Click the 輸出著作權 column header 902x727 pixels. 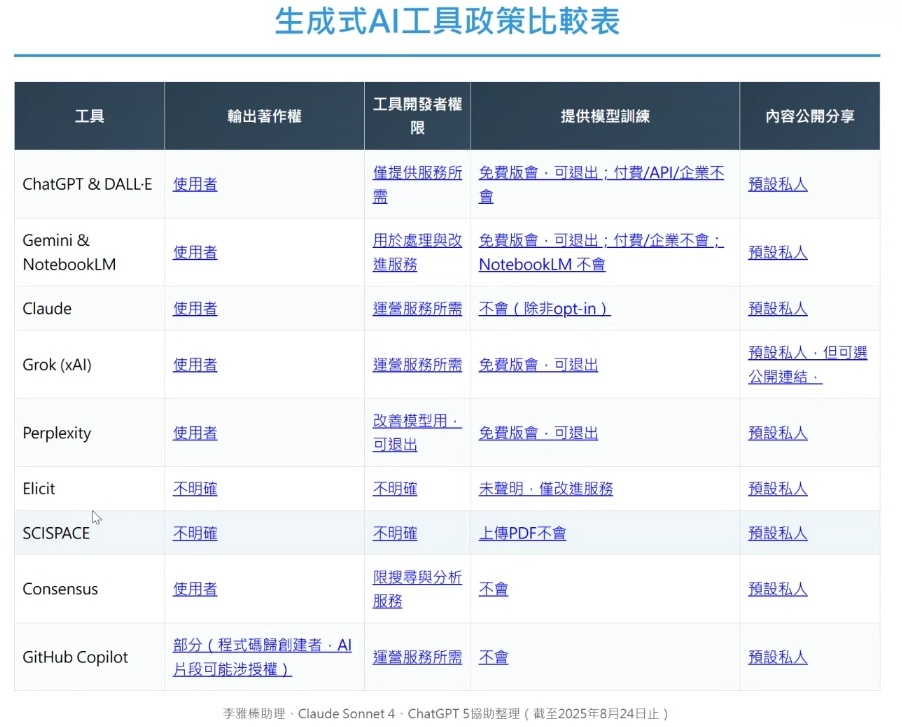264,116
